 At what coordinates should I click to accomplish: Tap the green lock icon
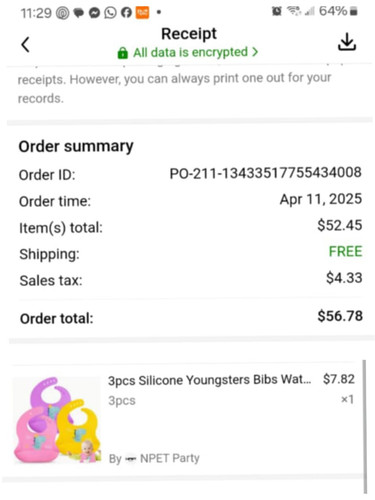tap(123, 53)
